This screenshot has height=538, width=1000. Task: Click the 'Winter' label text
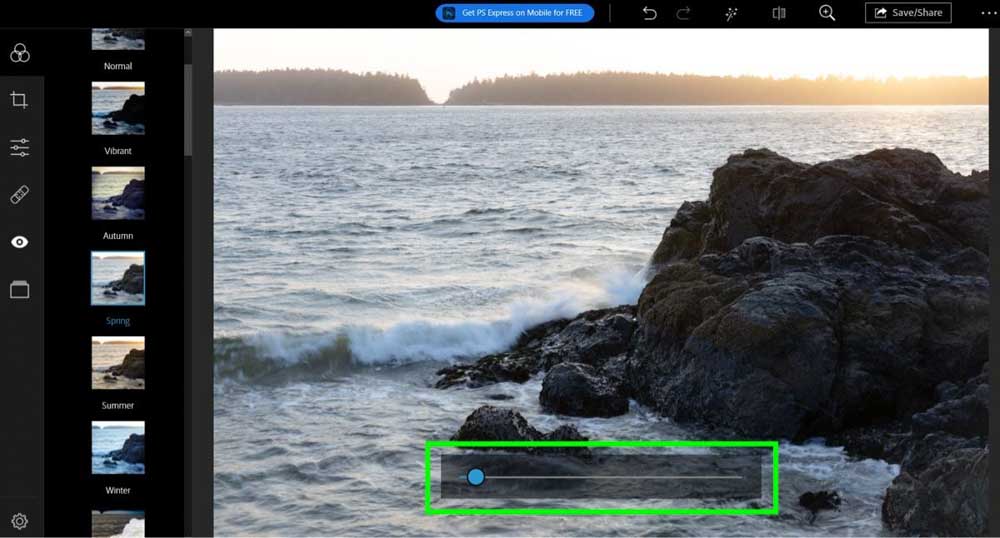(x=118, y=490)
